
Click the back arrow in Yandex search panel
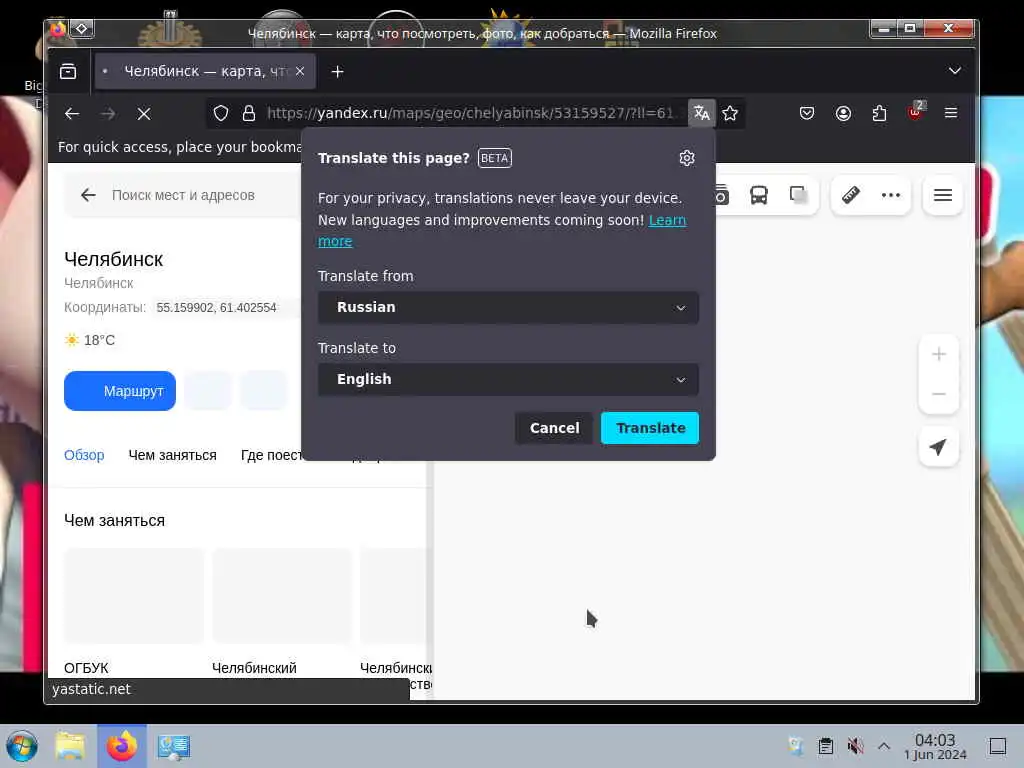(88, 195)
